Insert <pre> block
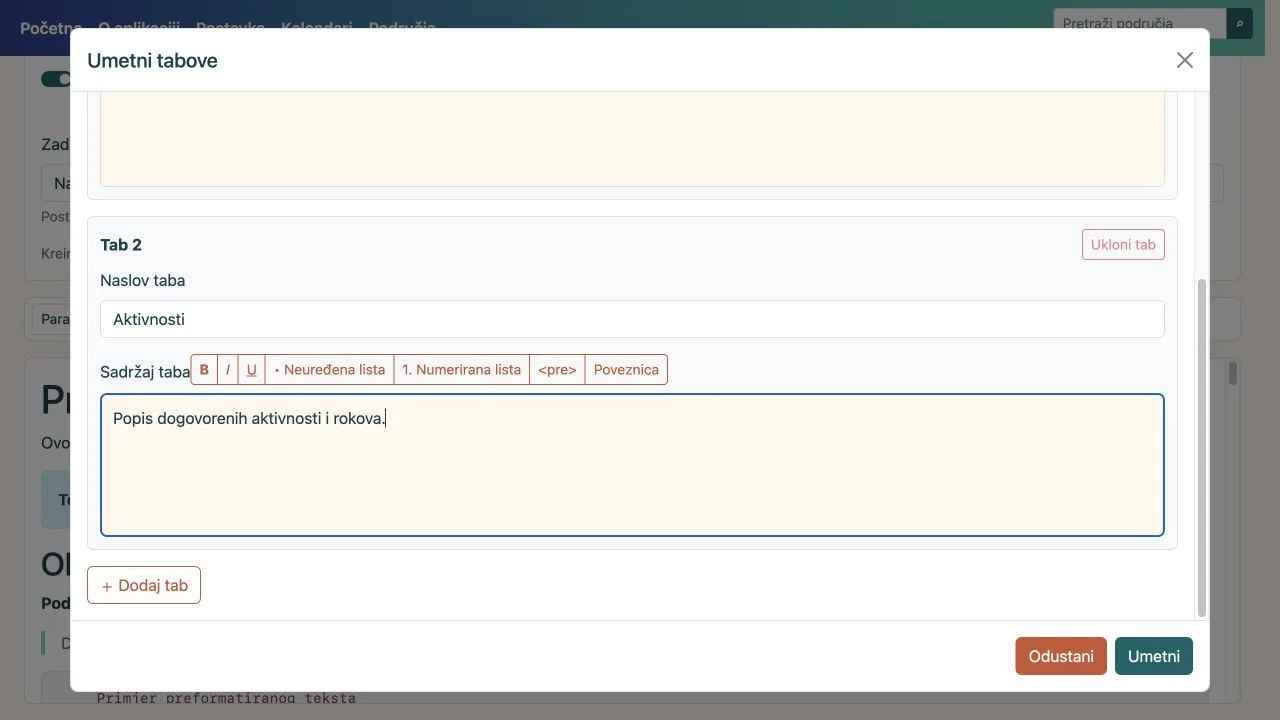The image size is (1280, 720). (x=557, y=370)
